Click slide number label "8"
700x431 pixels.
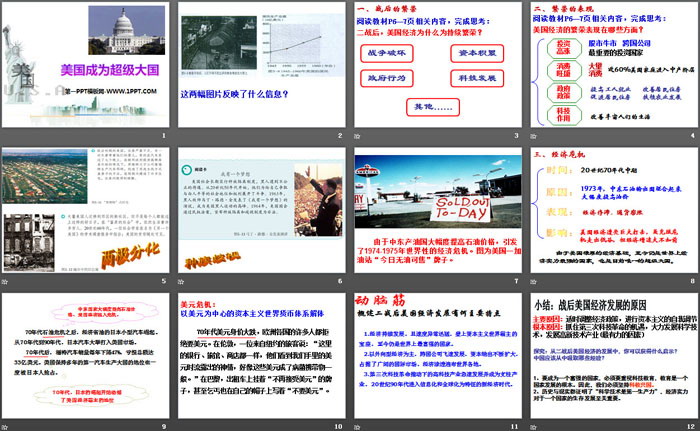(693, 281)
